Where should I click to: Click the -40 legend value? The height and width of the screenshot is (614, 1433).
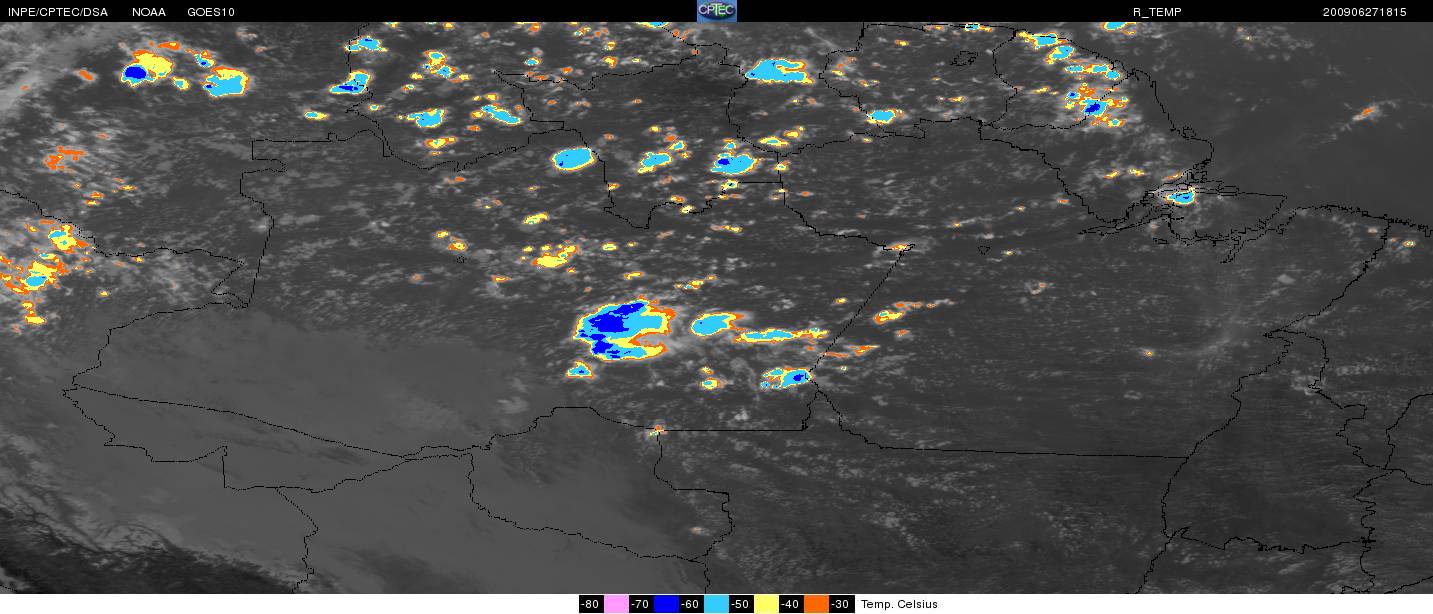(791, 604)
